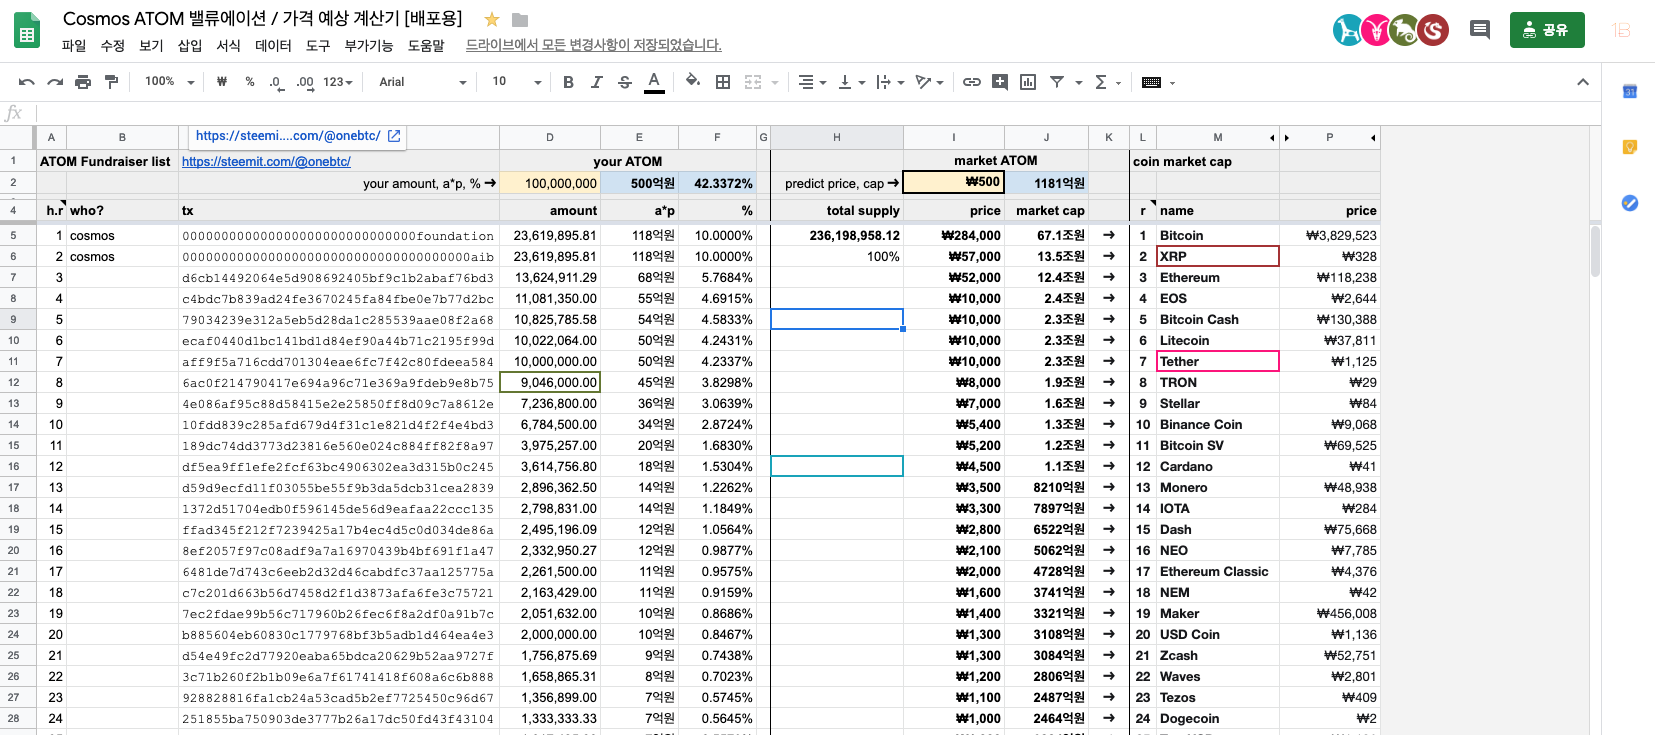Open the 100% zoom dropdown
Viewport: 1655px width, 735px height.
[168, 82]
